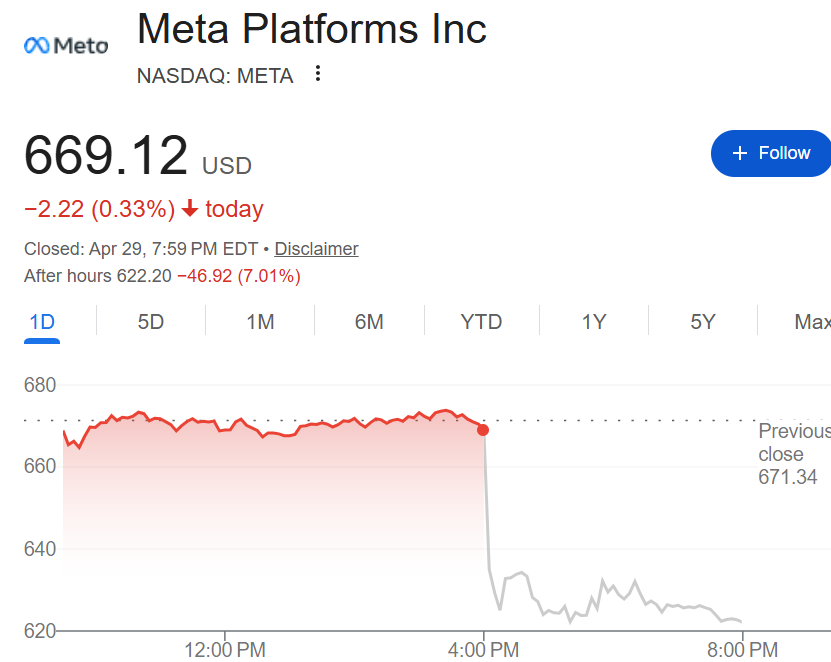Click the red down arrow beside today

click(x=190, y=210)
